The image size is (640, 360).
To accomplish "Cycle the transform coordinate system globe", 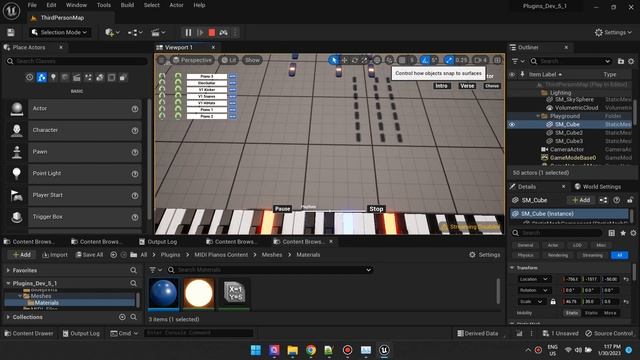I will coord(377,60).
